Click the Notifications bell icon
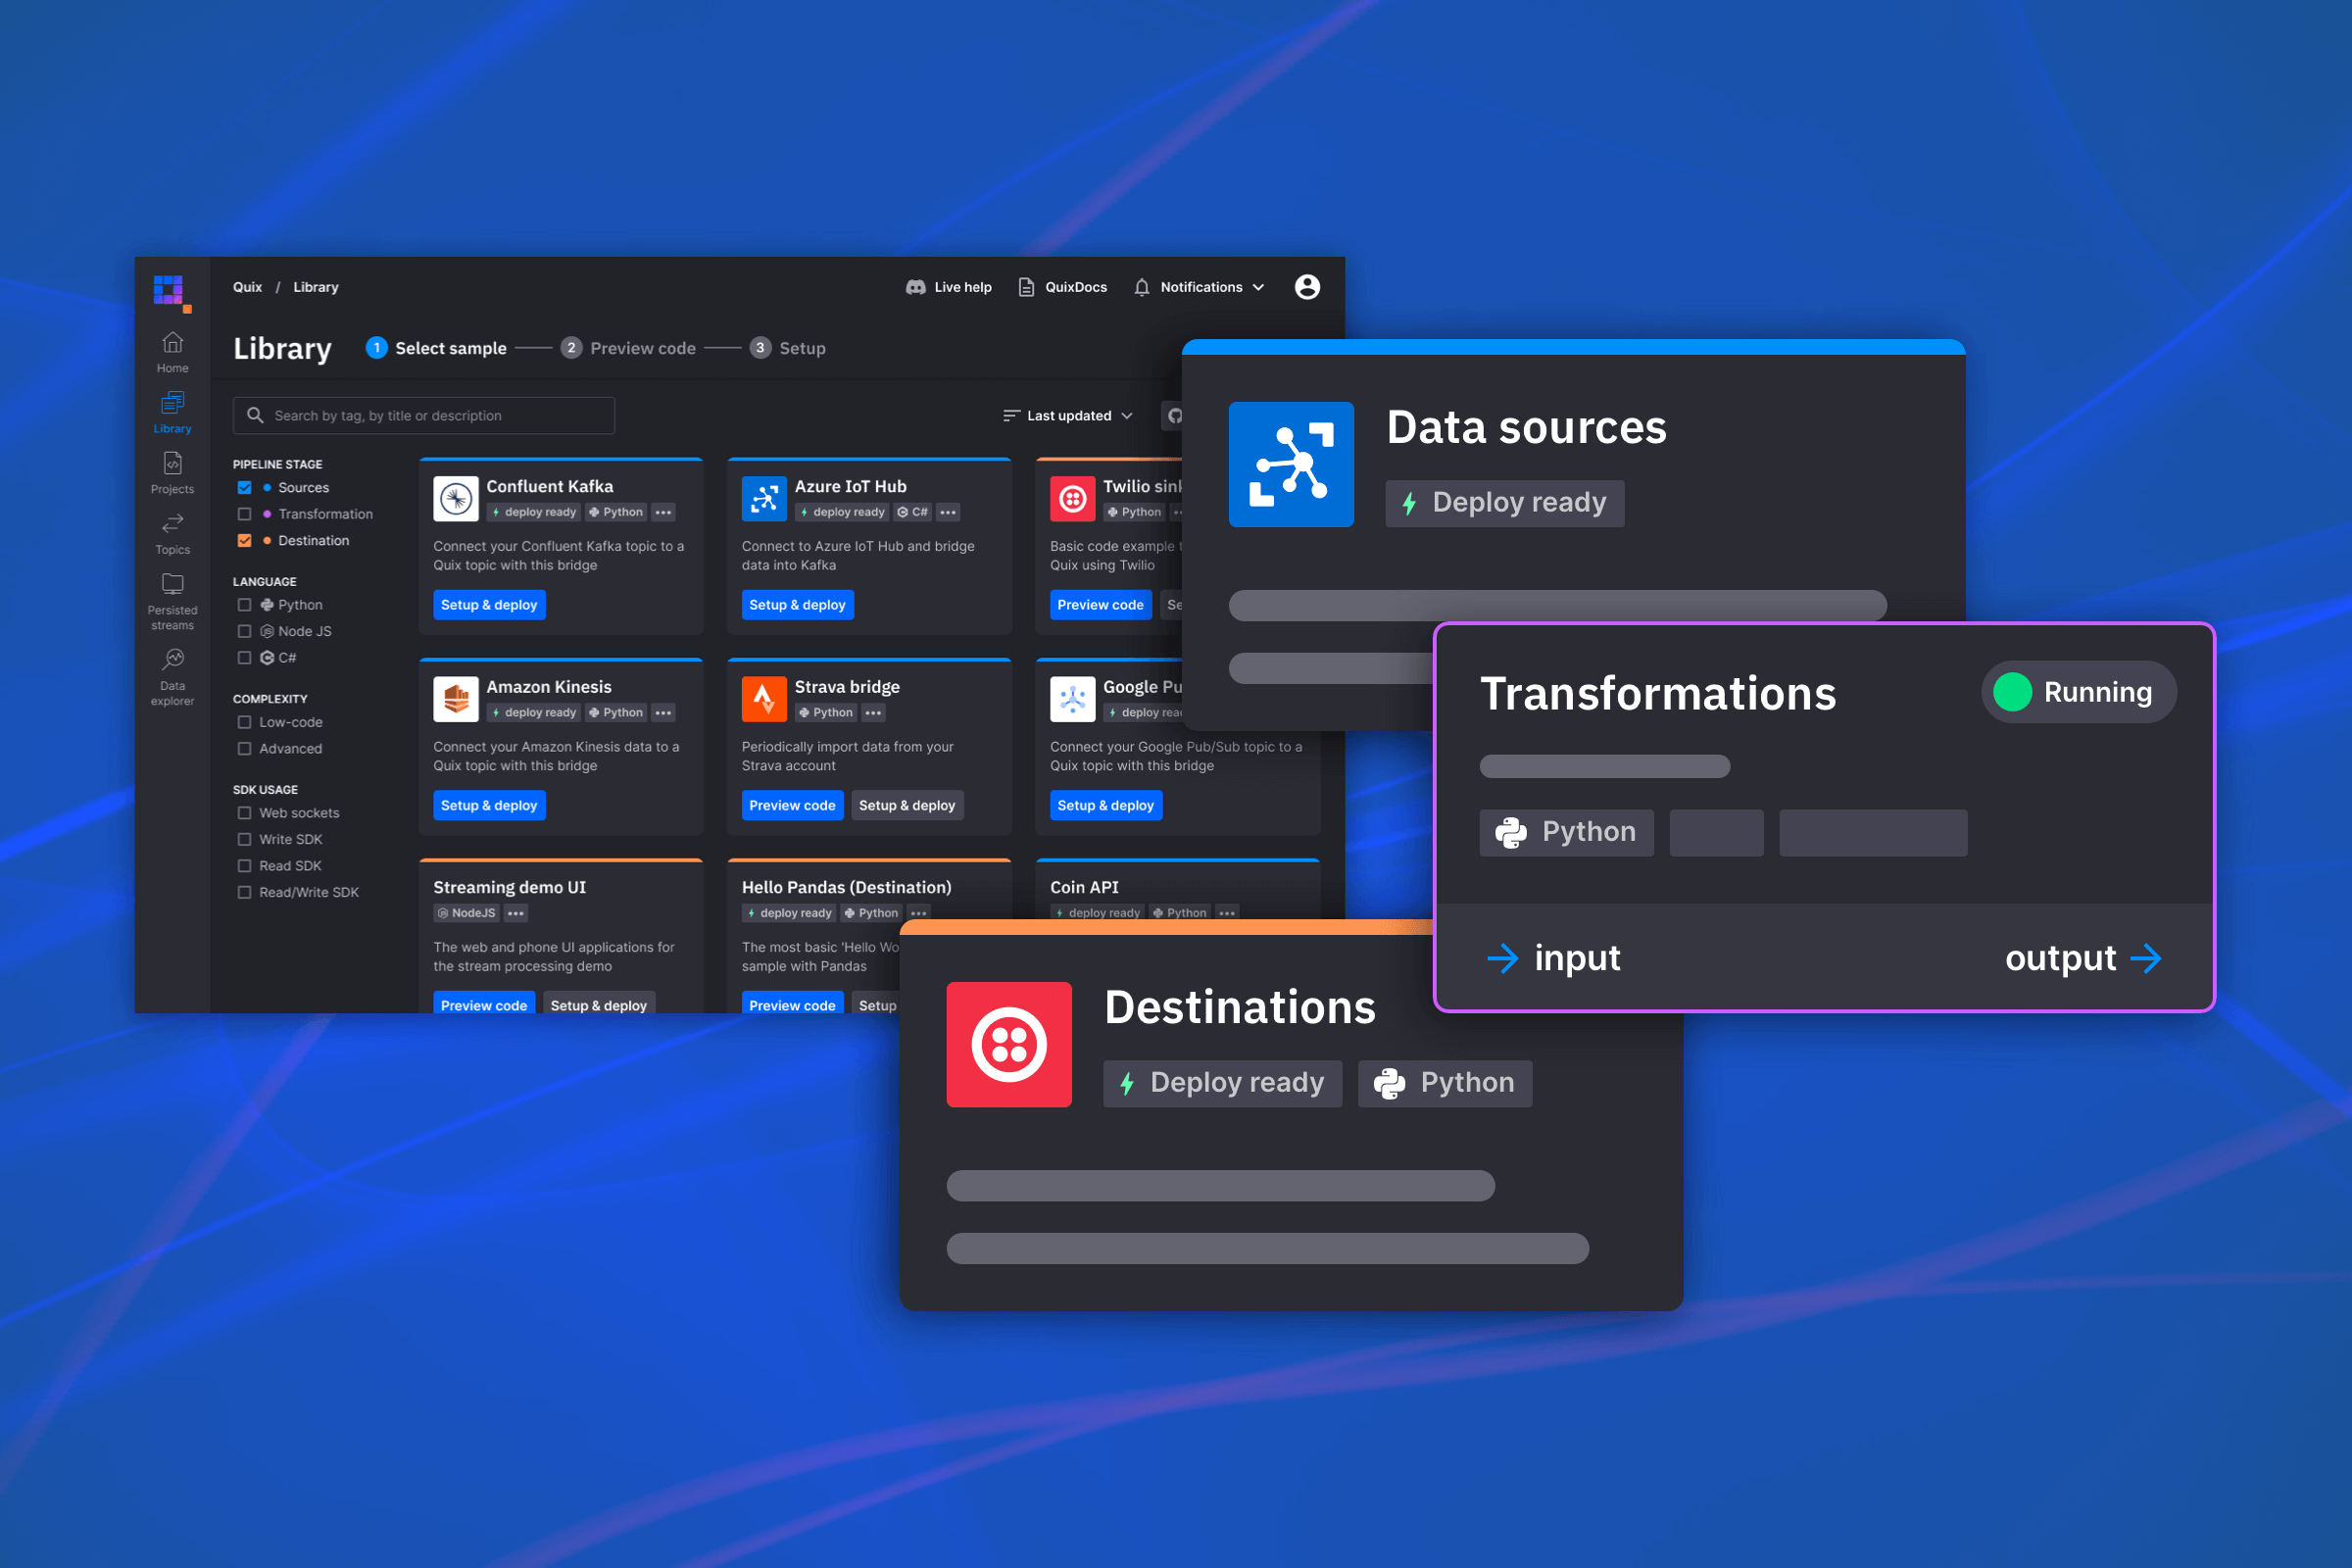This screenshot has width=2352, height=1568. [1142, 287]
